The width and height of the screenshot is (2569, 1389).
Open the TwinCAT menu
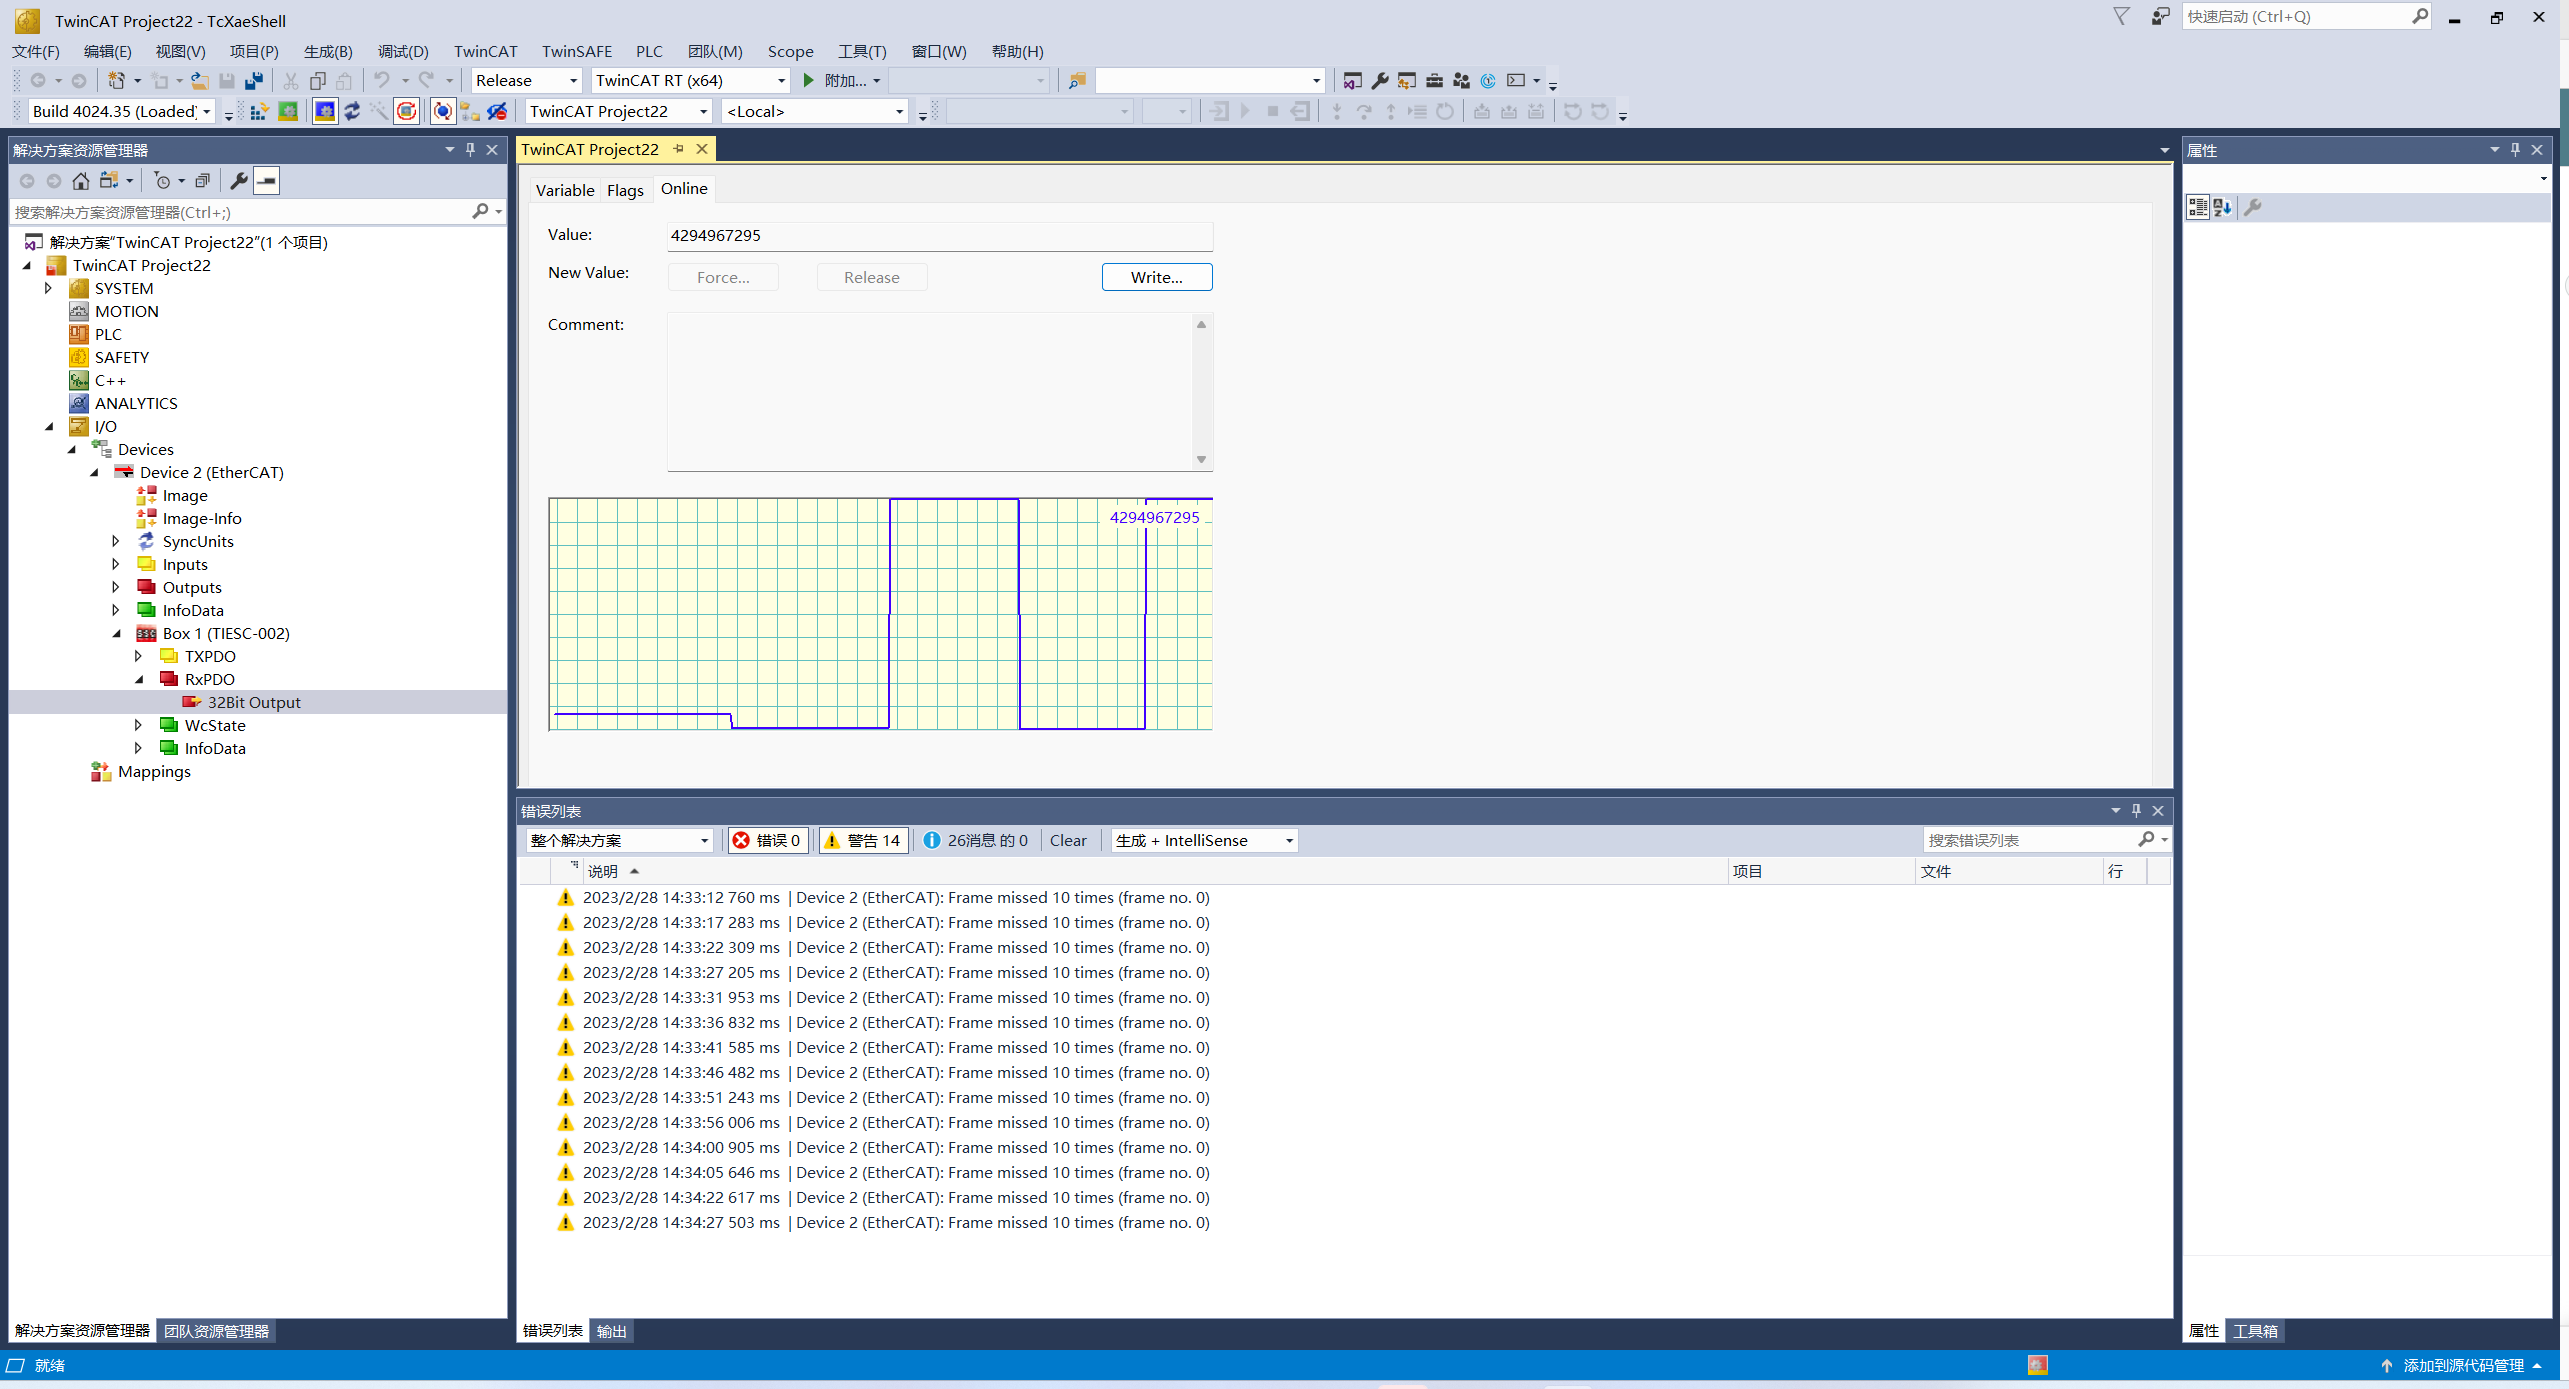485,51
